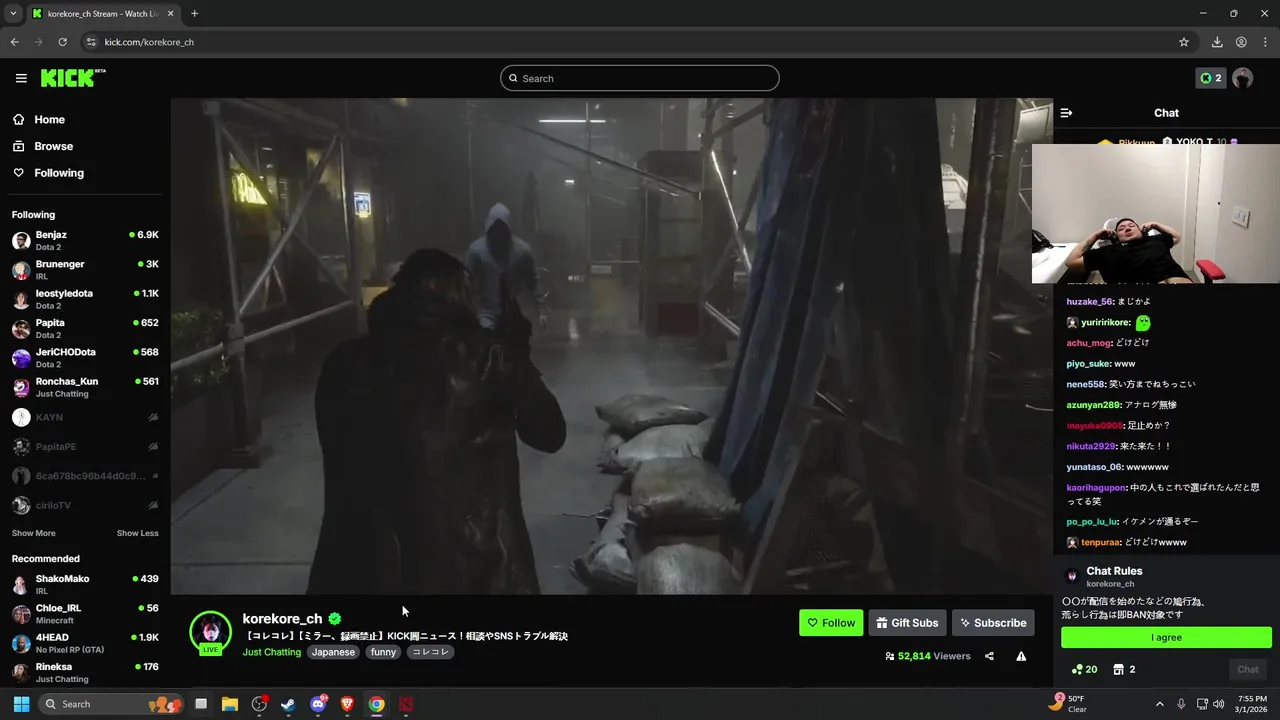Show hidden system tray icons
Image resolution: width=1280 pixels, height=720 pixels.
1159,704
